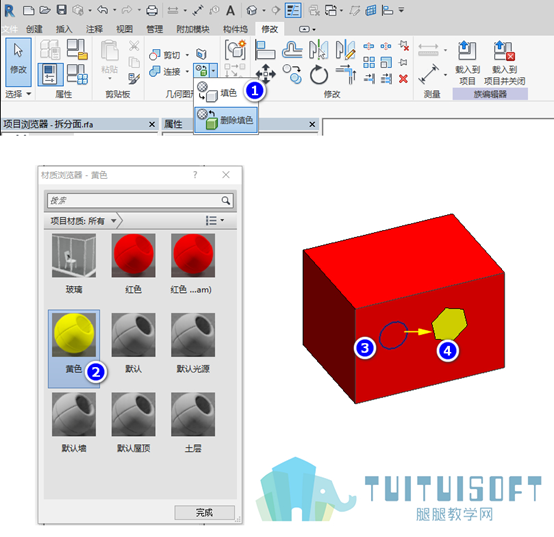Open a file with the folder icon
The width and height of the screenshot is (554, 537).
45,10
